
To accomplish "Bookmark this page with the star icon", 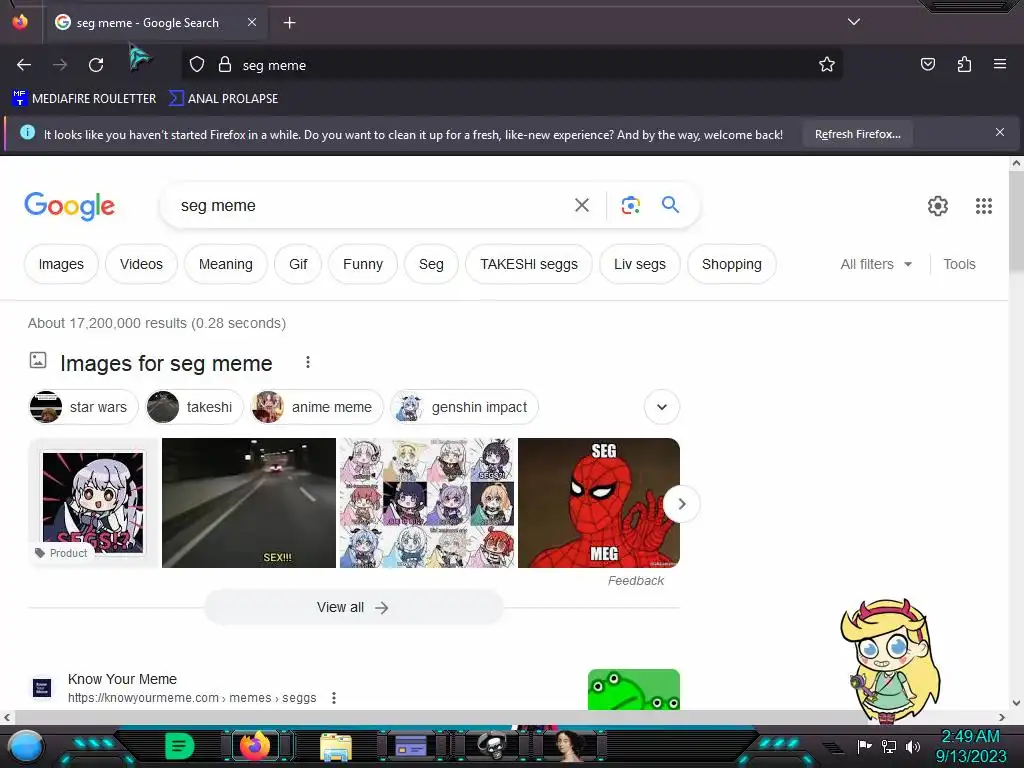I will tap(827, 65).
